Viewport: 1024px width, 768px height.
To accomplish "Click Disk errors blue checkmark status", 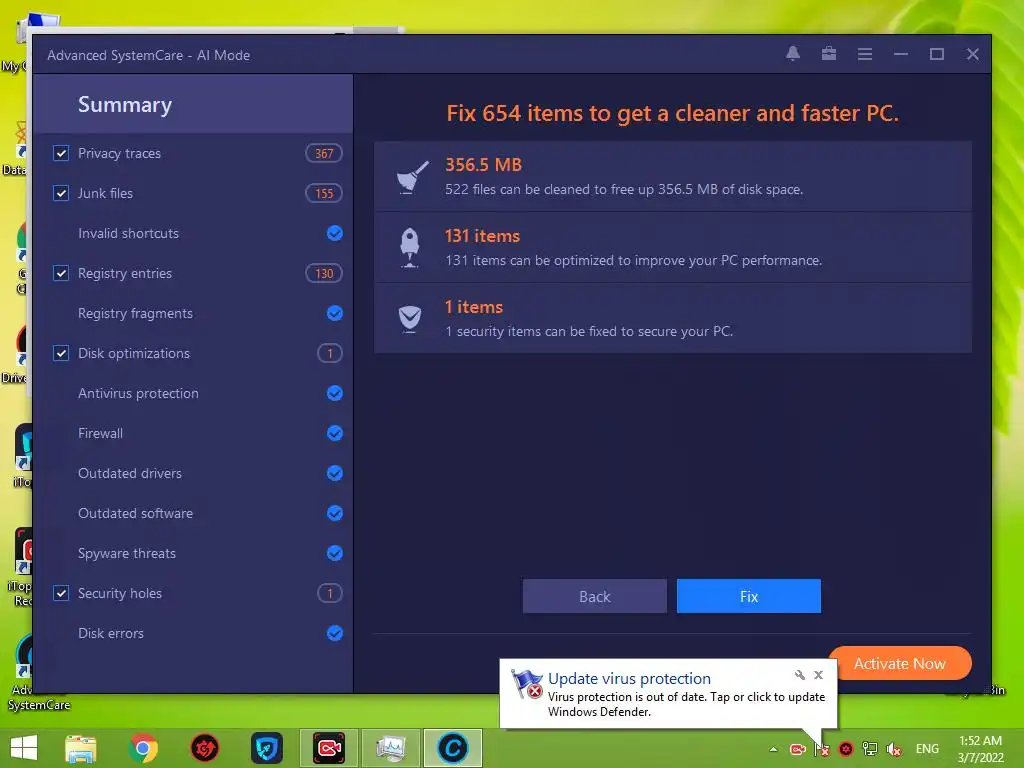I will click(334, 633).
